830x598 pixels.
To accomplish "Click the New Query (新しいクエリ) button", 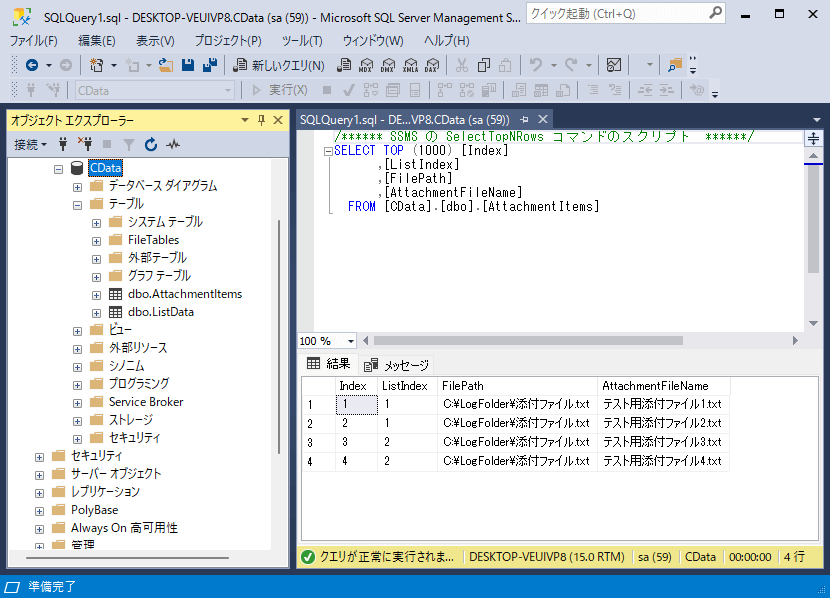I will click(279, 65).
